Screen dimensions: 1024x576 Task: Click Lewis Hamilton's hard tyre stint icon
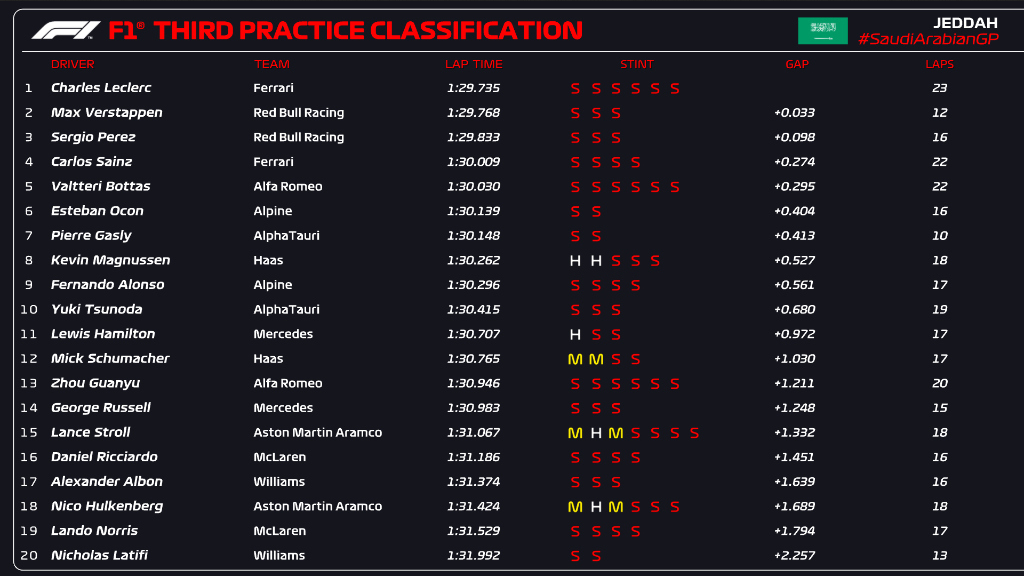[x=575, y=335]
